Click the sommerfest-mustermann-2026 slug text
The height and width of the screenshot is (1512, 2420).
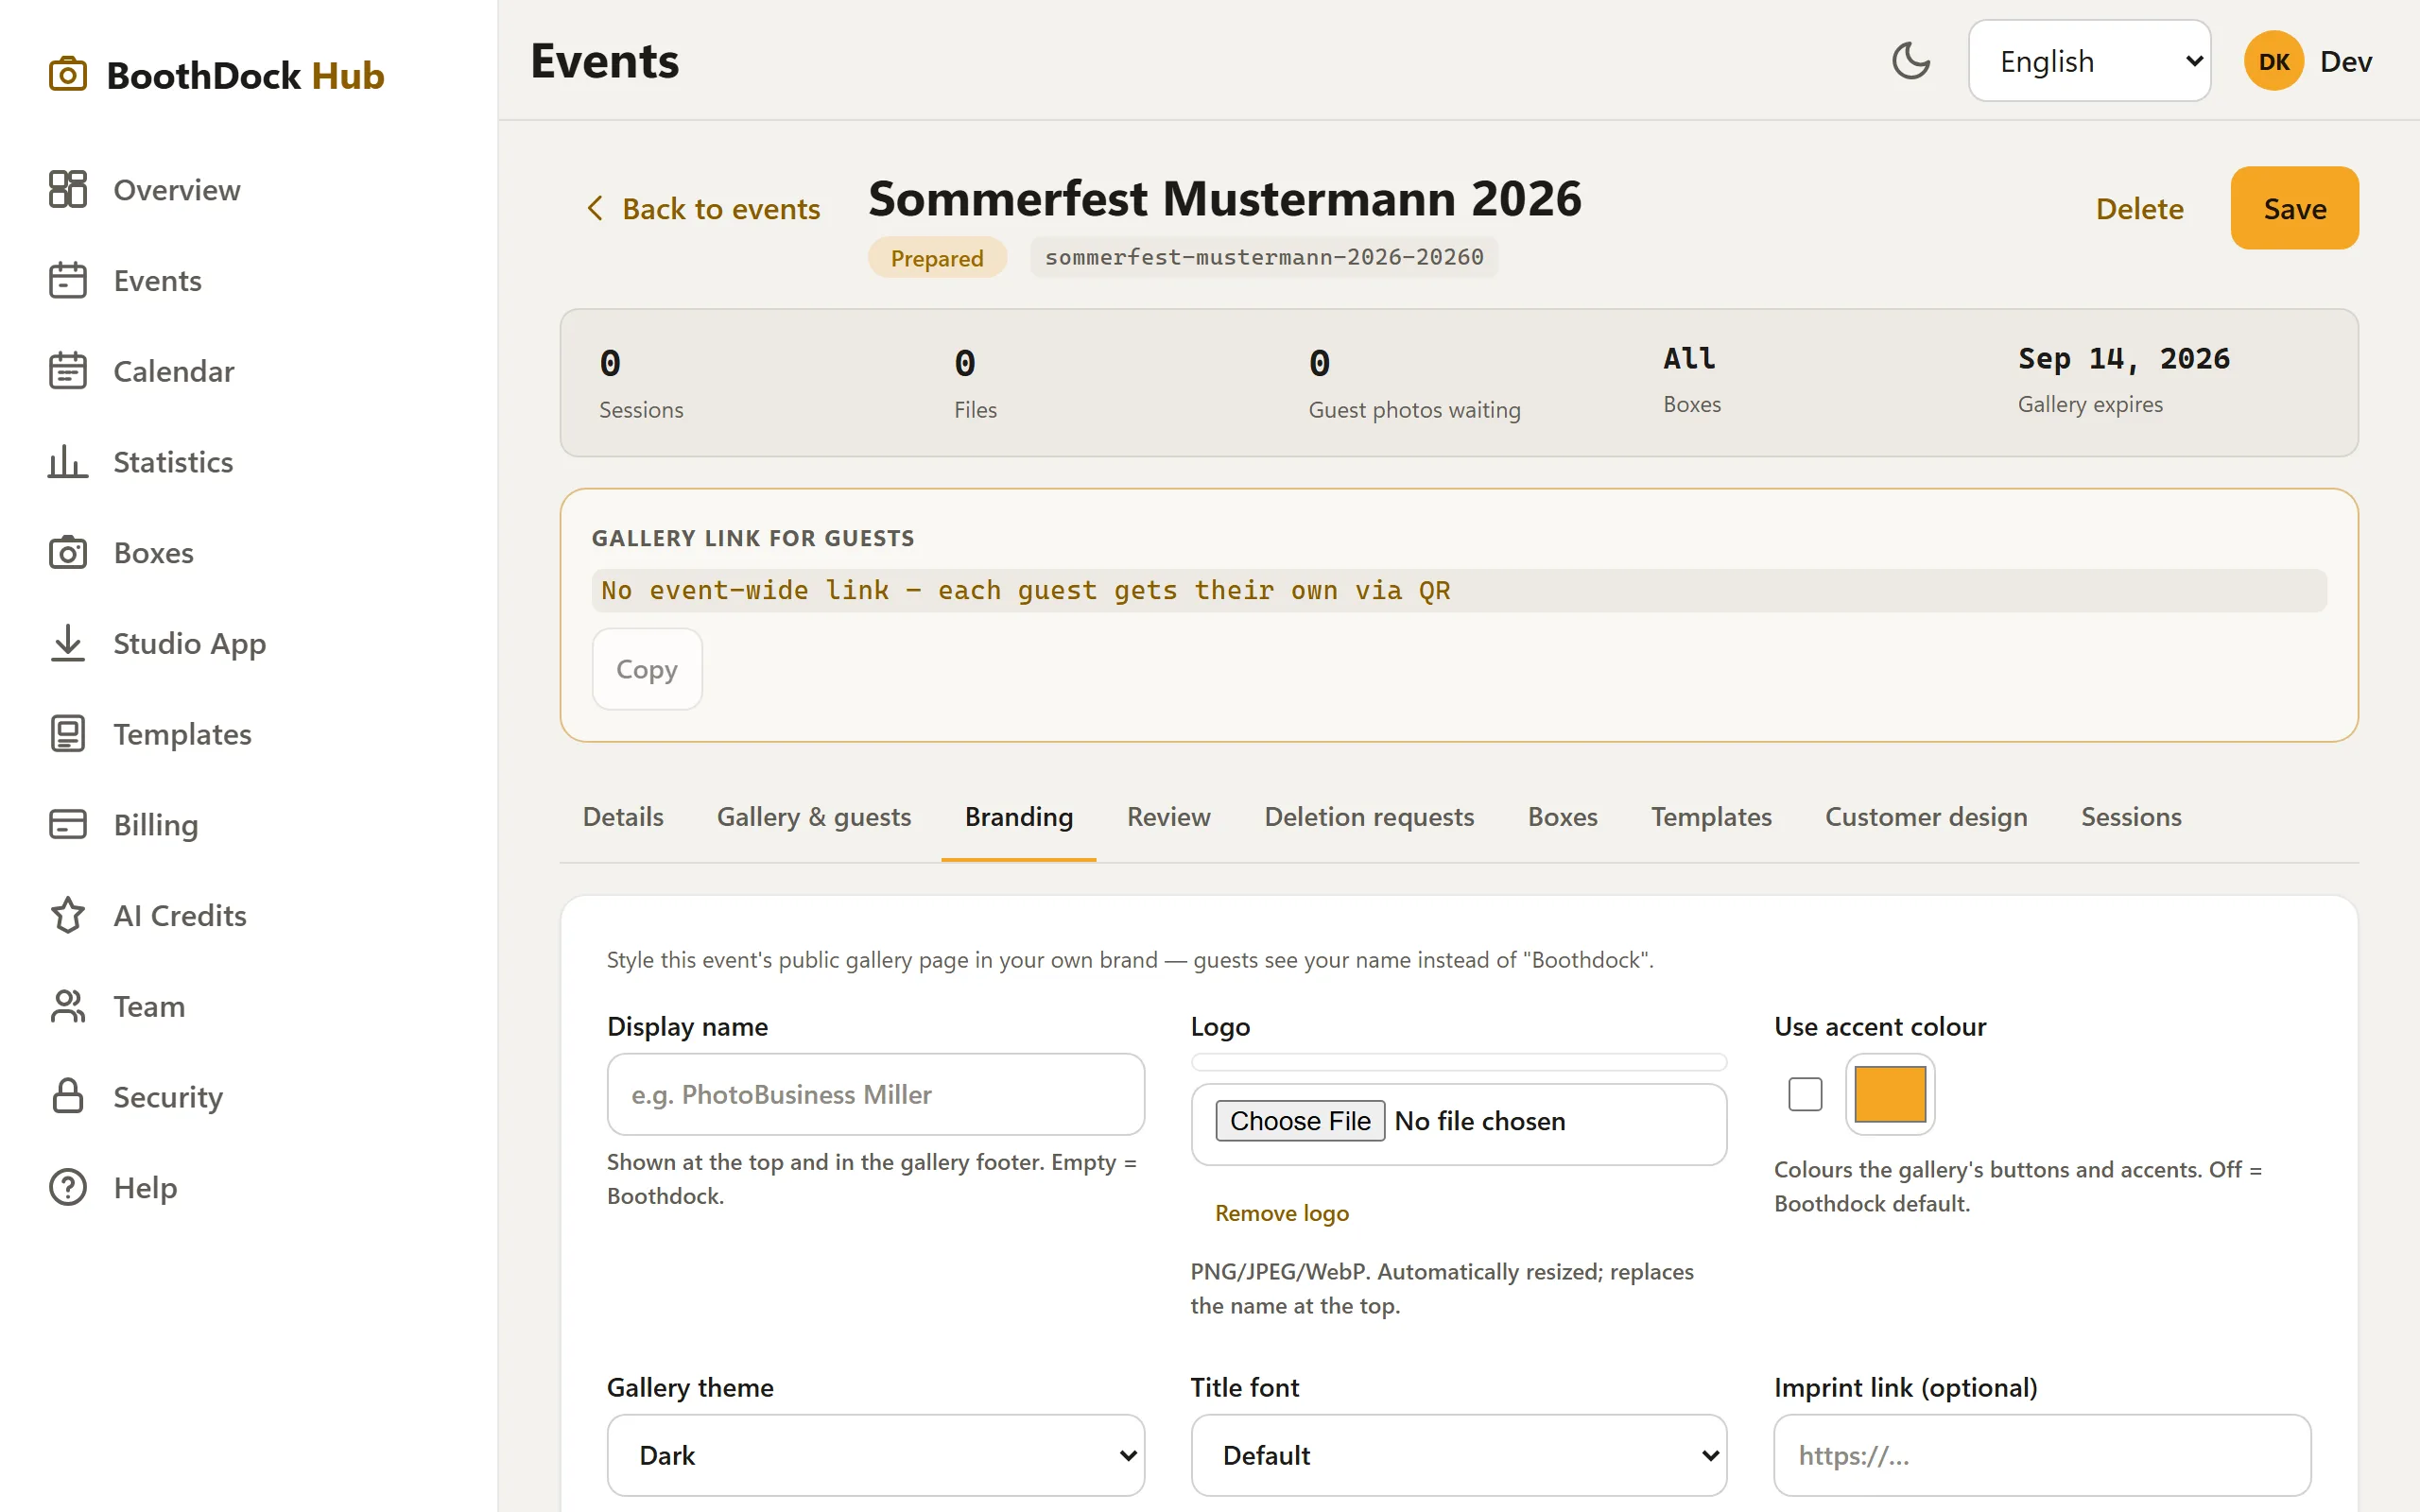[1264, 257]
